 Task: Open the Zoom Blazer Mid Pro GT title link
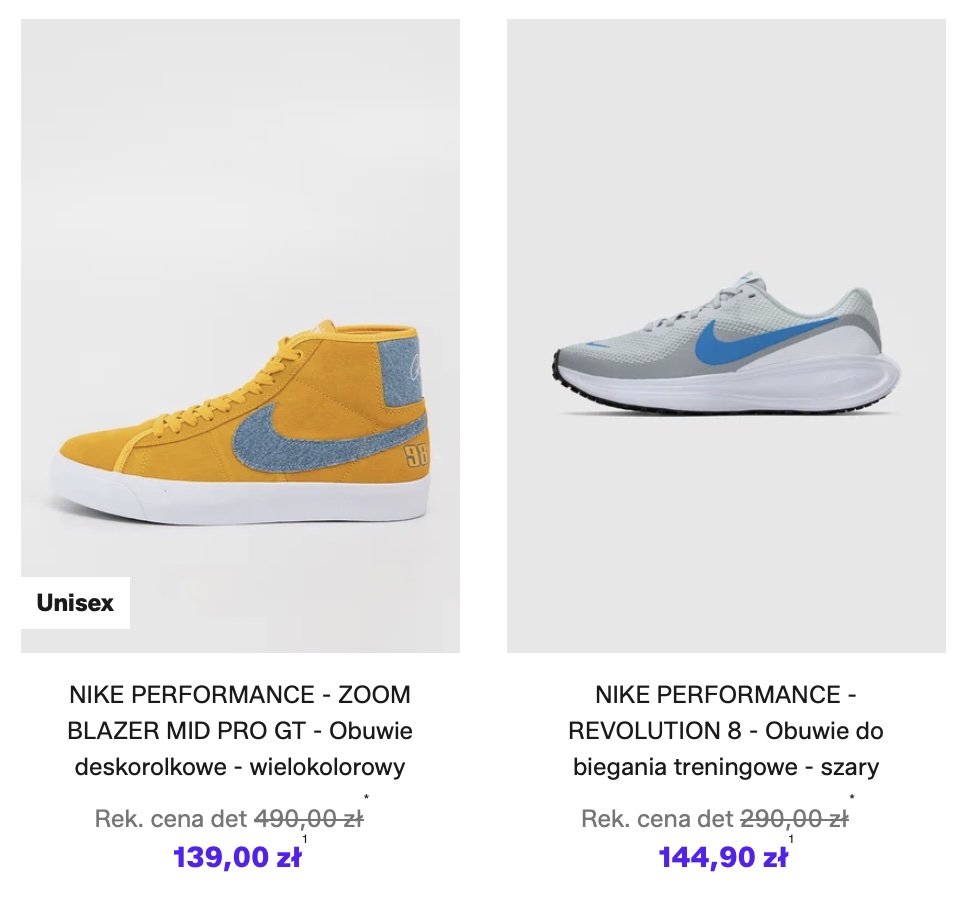pyautogui.click(x=240, y=731)
